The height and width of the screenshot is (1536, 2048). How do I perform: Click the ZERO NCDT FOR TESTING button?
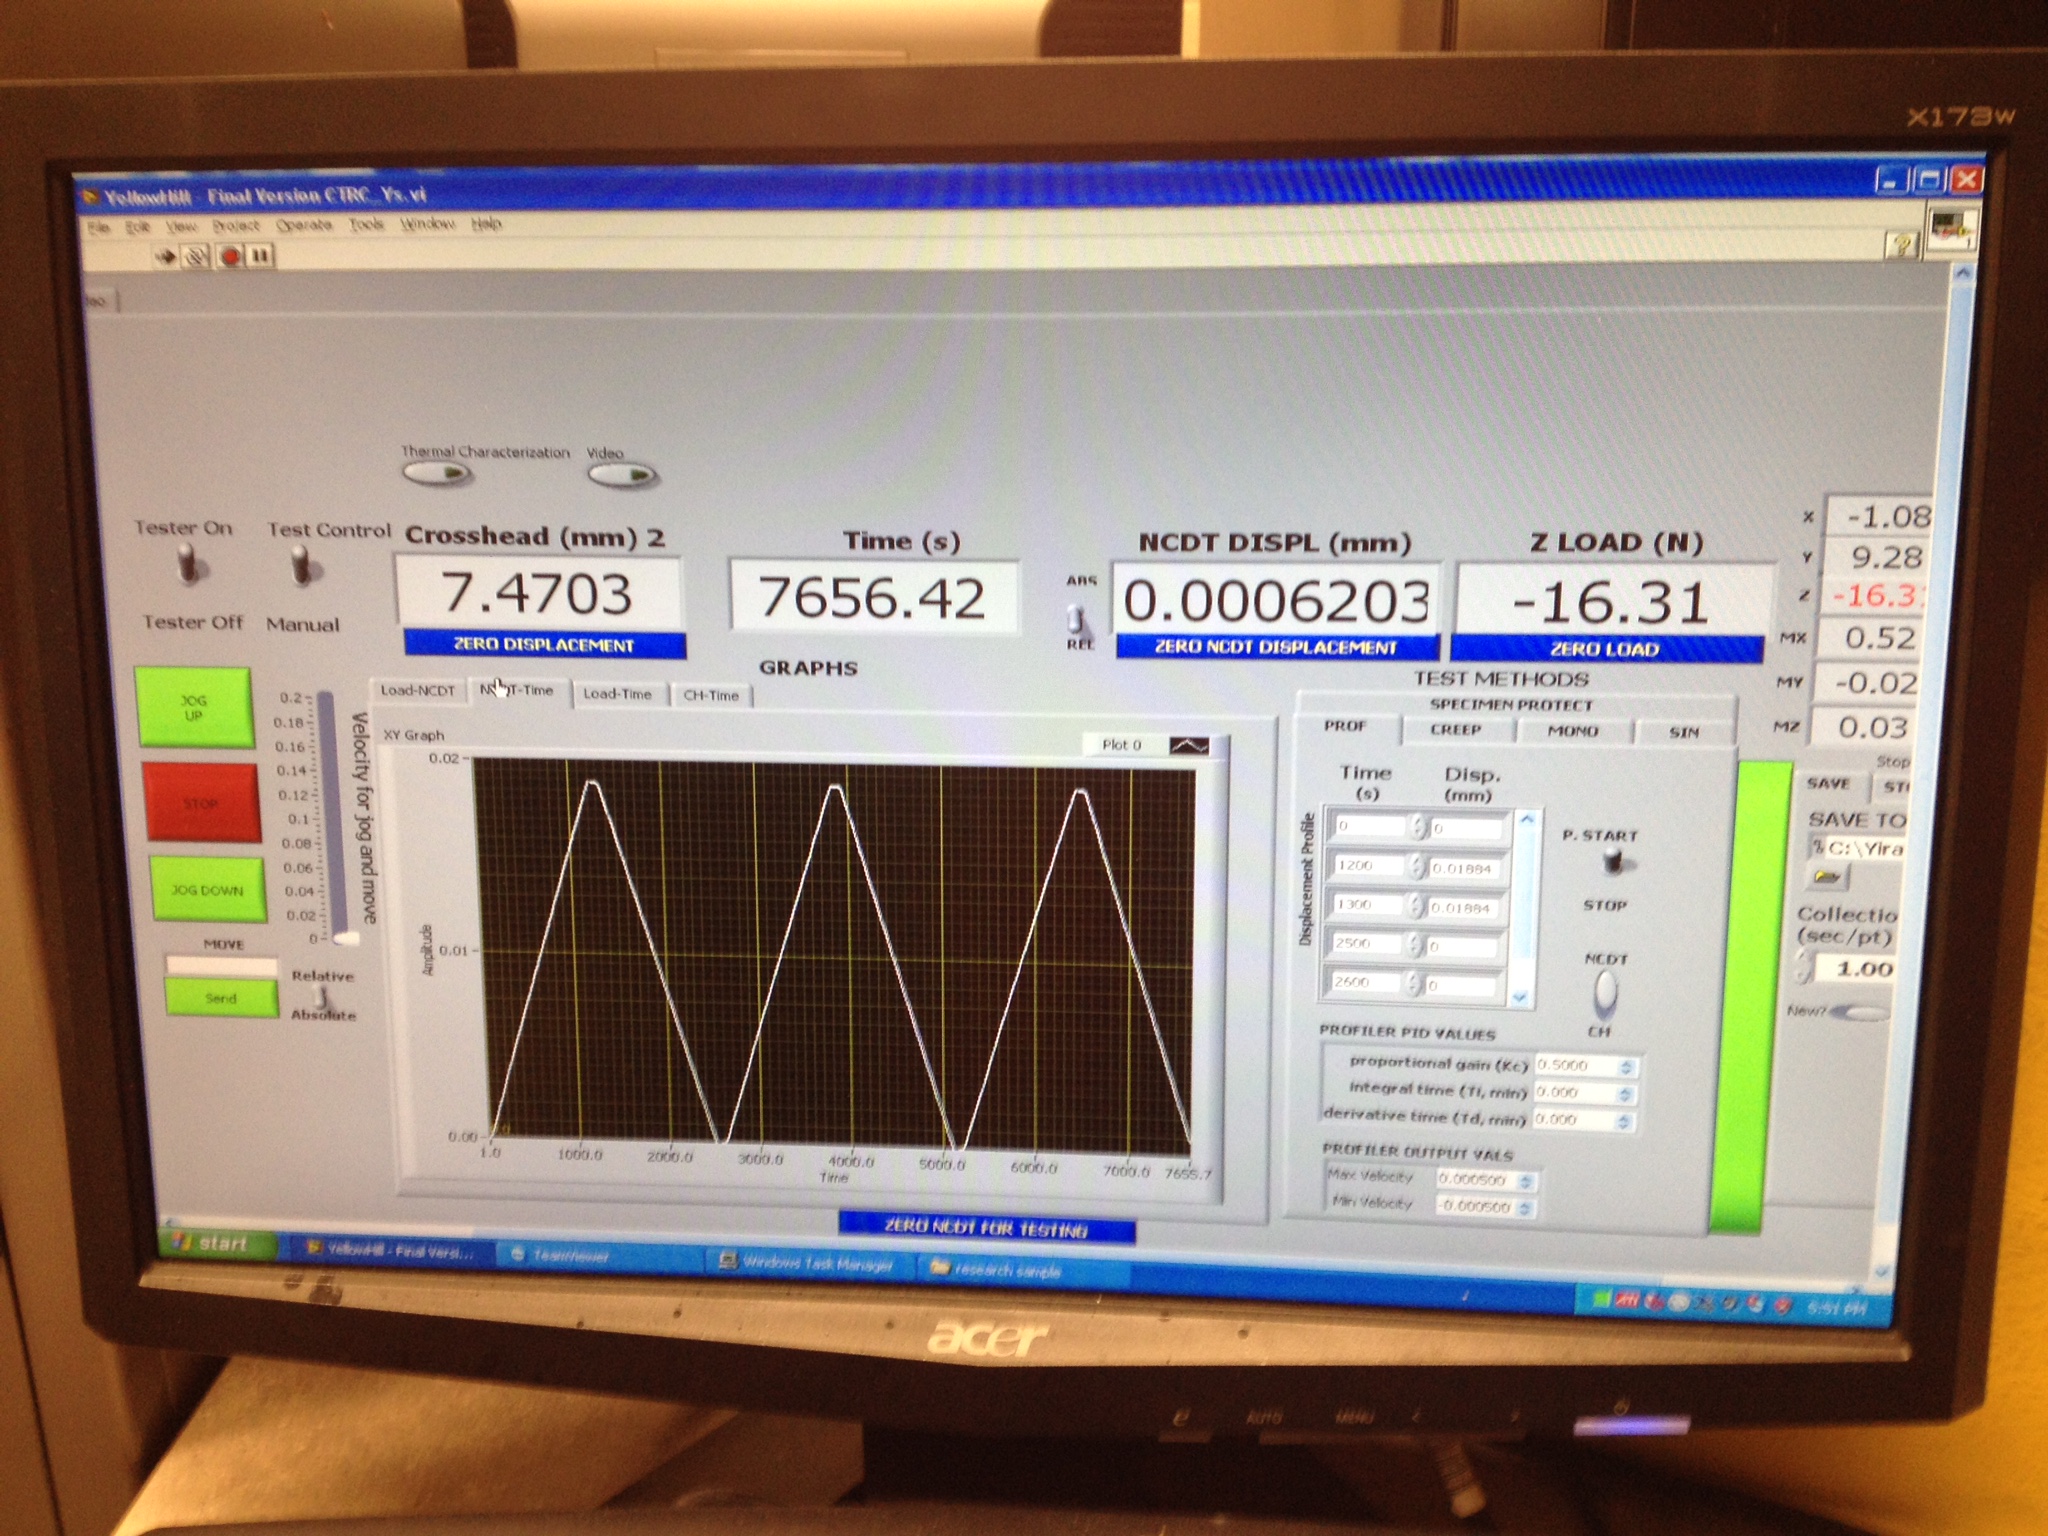(x=986, y=1228)
